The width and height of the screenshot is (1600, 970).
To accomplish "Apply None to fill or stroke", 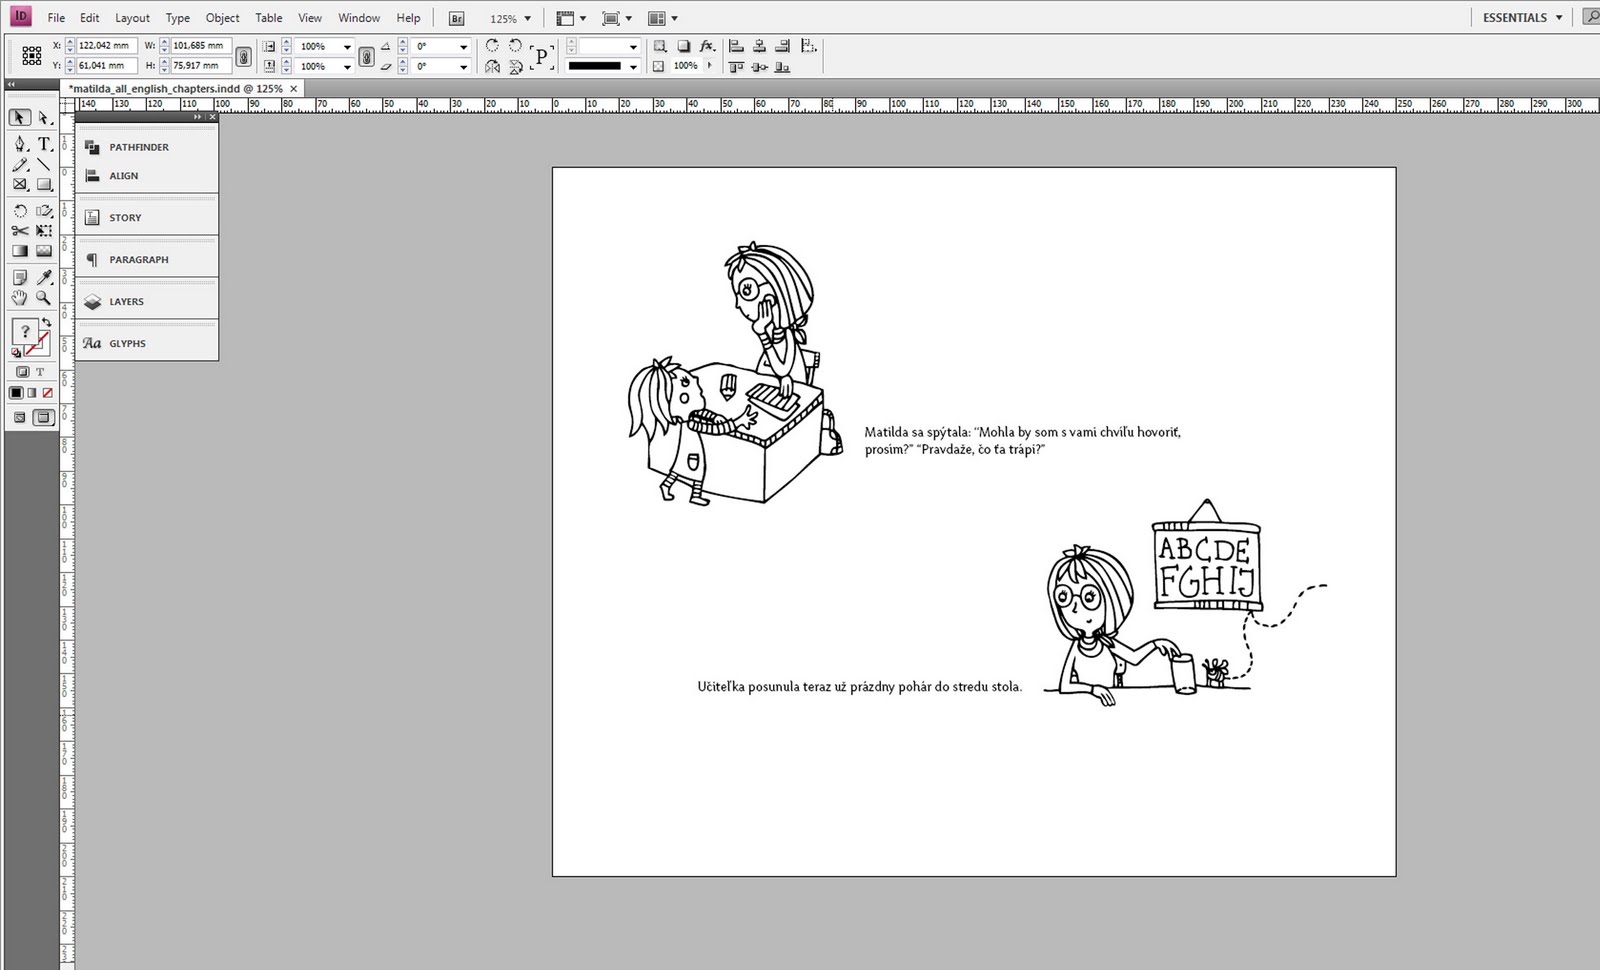I will tap(47, 393).
